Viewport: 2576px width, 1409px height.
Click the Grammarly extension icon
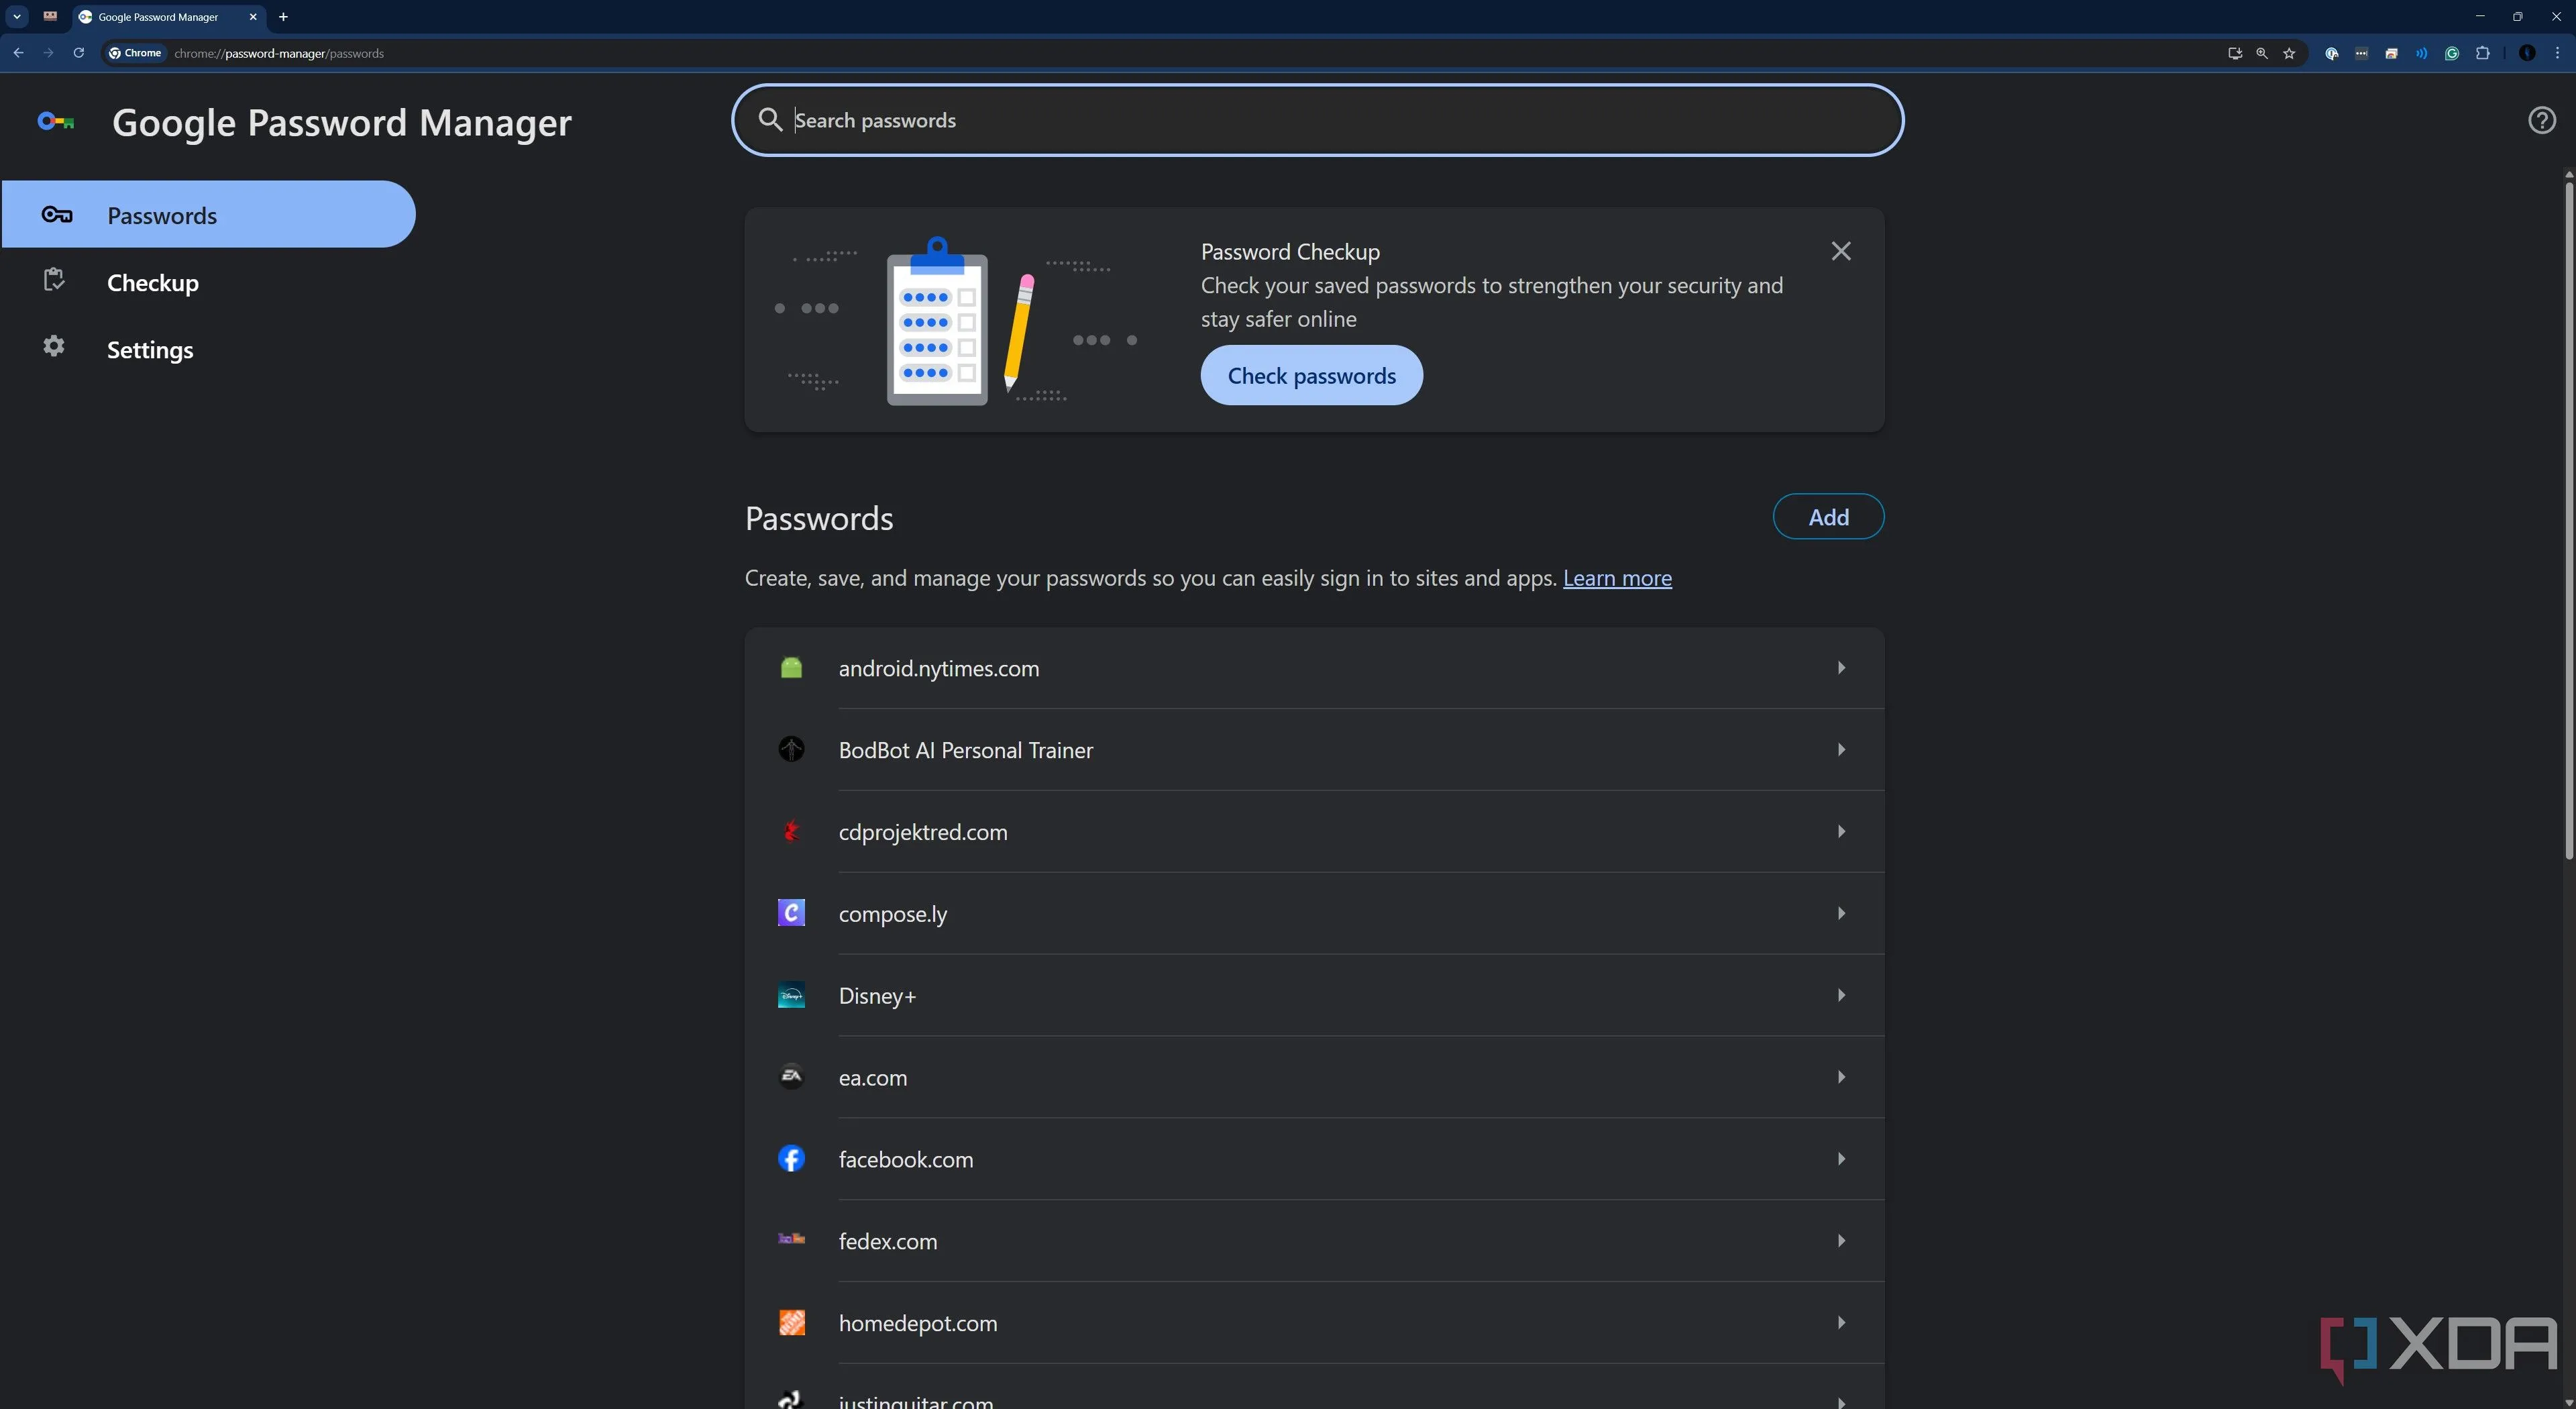pos(2451,54)
